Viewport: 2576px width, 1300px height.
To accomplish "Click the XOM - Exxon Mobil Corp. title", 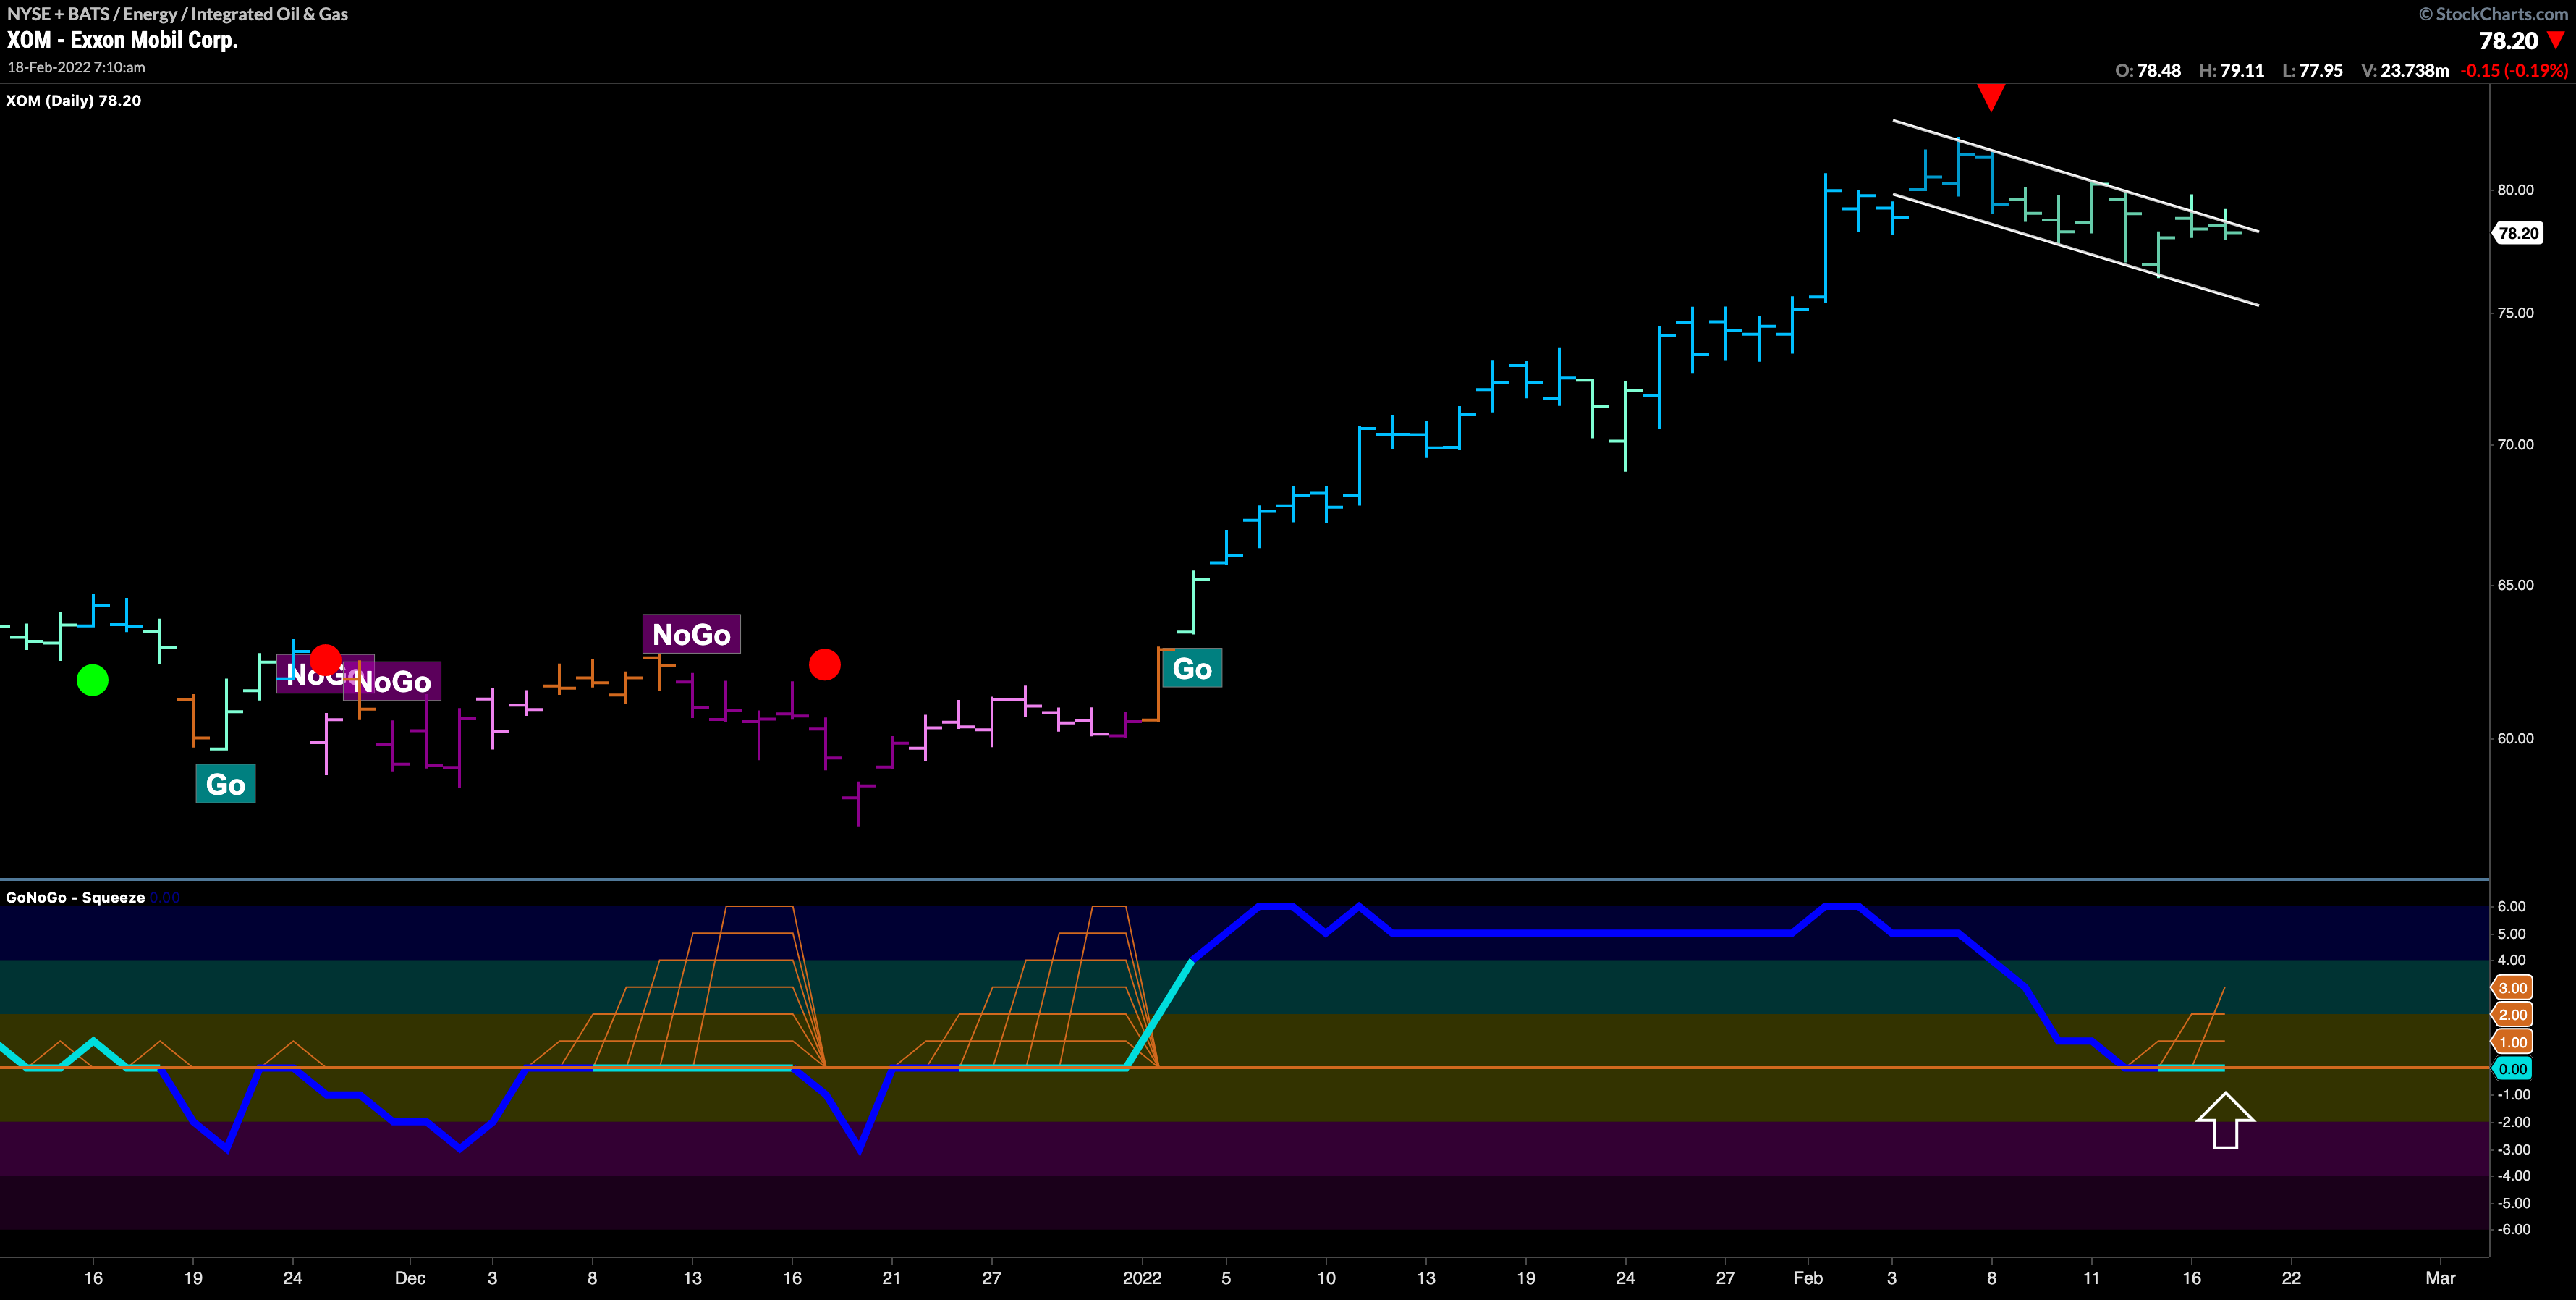I will tap(122, 40).
